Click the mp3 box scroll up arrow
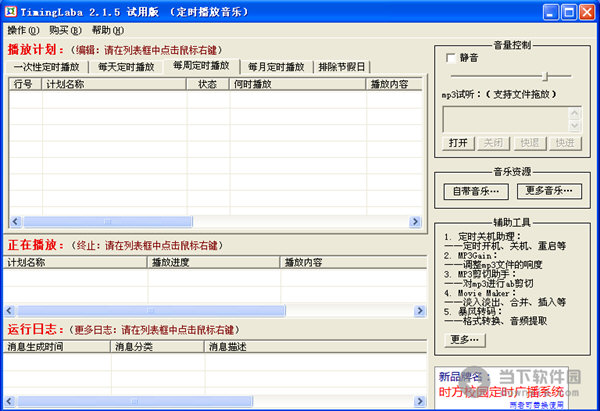The image size is (600, 411). [x=575, y=113]
